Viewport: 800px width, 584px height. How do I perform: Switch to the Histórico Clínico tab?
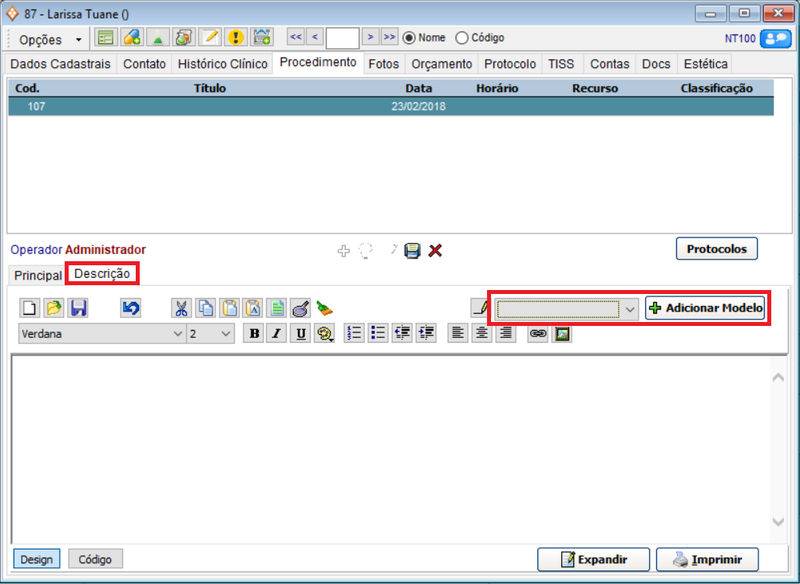pos(222,64)
